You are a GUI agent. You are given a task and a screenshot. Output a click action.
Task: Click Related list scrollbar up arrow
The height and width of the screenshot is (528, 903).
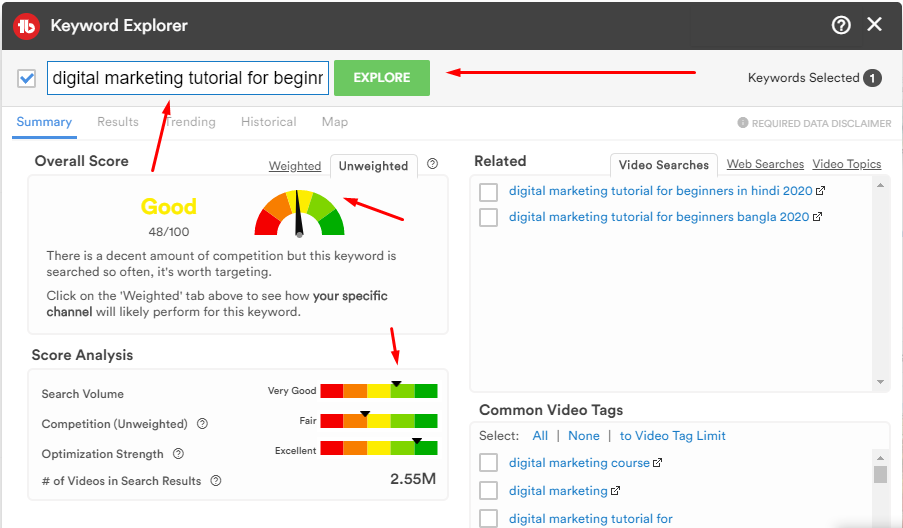click(x=880, y=185)
